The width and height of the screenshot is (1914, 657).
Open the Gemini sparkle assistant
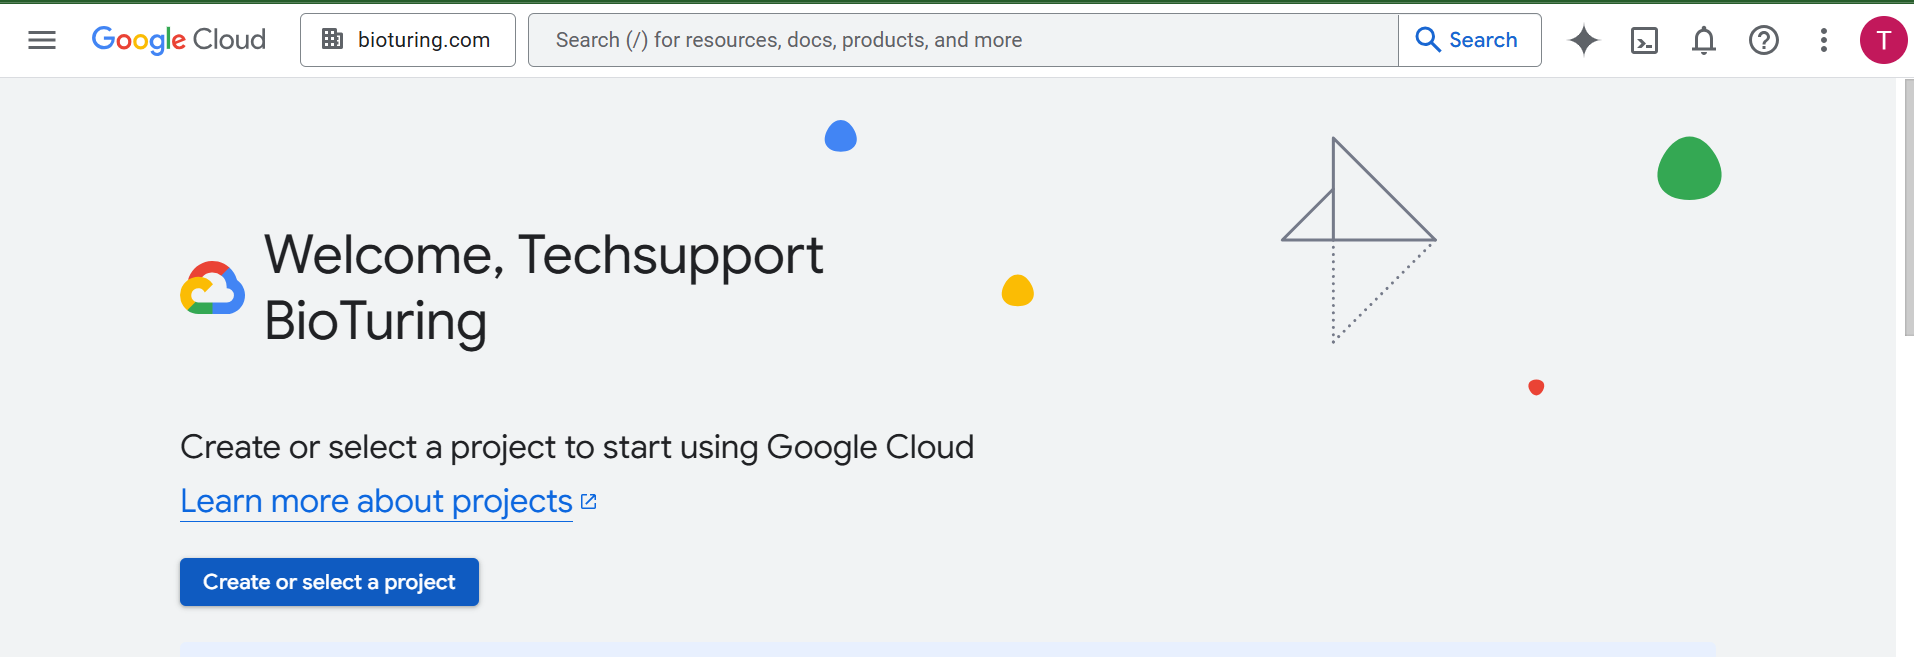coord(1583,40)
